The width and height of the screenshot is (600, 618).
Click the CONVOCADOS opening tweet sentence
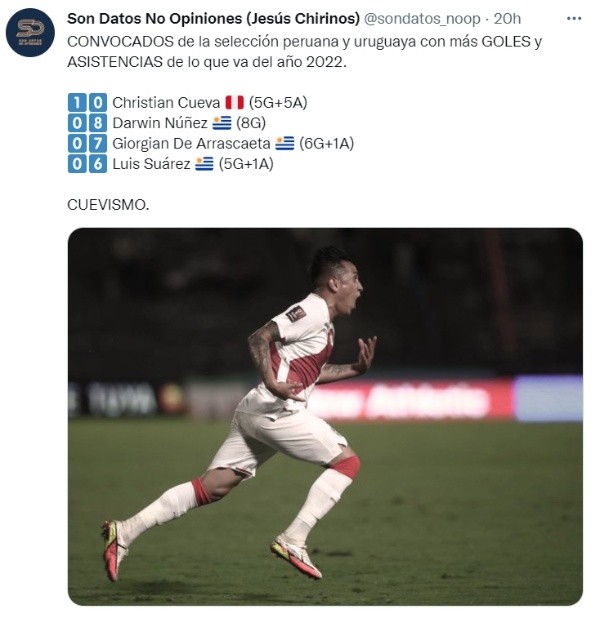(x=304, y=52)
